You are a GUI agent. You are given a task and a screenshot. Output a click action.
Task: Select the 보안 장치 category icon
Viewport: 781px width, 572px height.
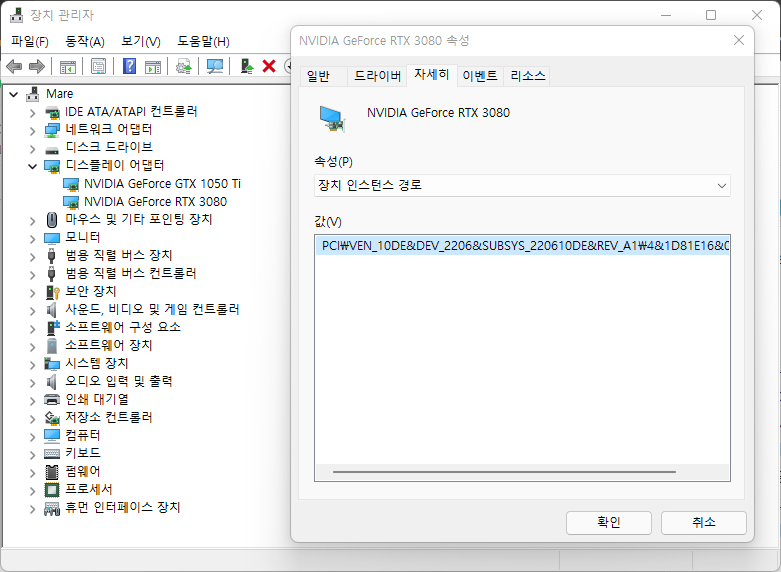tap(52, 291)
